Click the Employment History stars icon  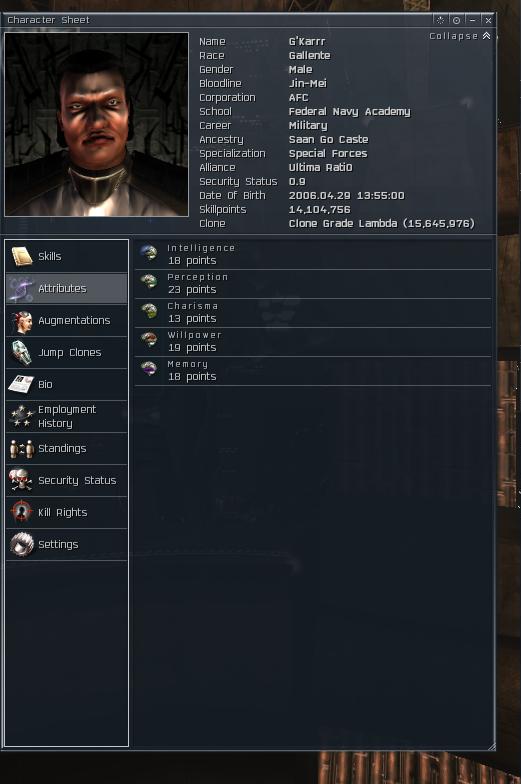pos(22,416)
